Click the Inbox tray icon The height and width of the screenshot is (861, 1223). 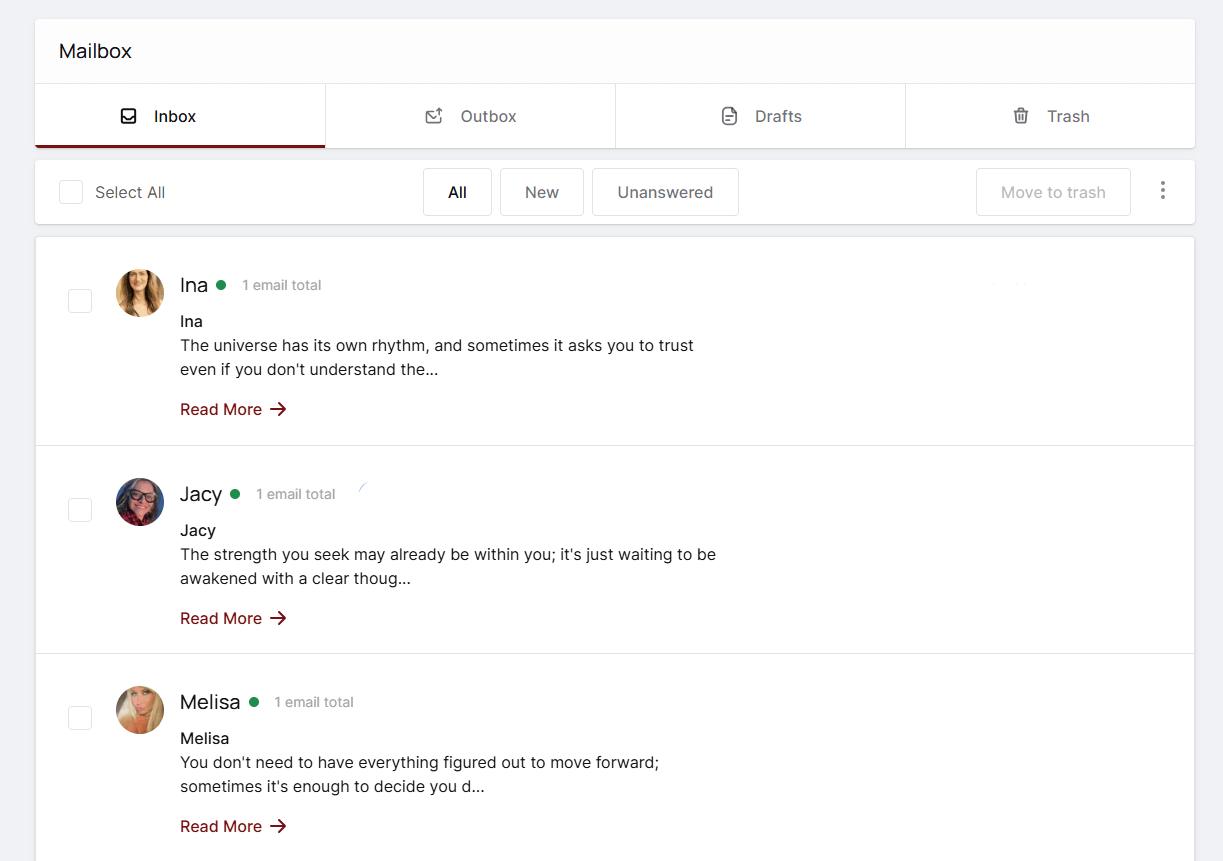click(128, 116)
